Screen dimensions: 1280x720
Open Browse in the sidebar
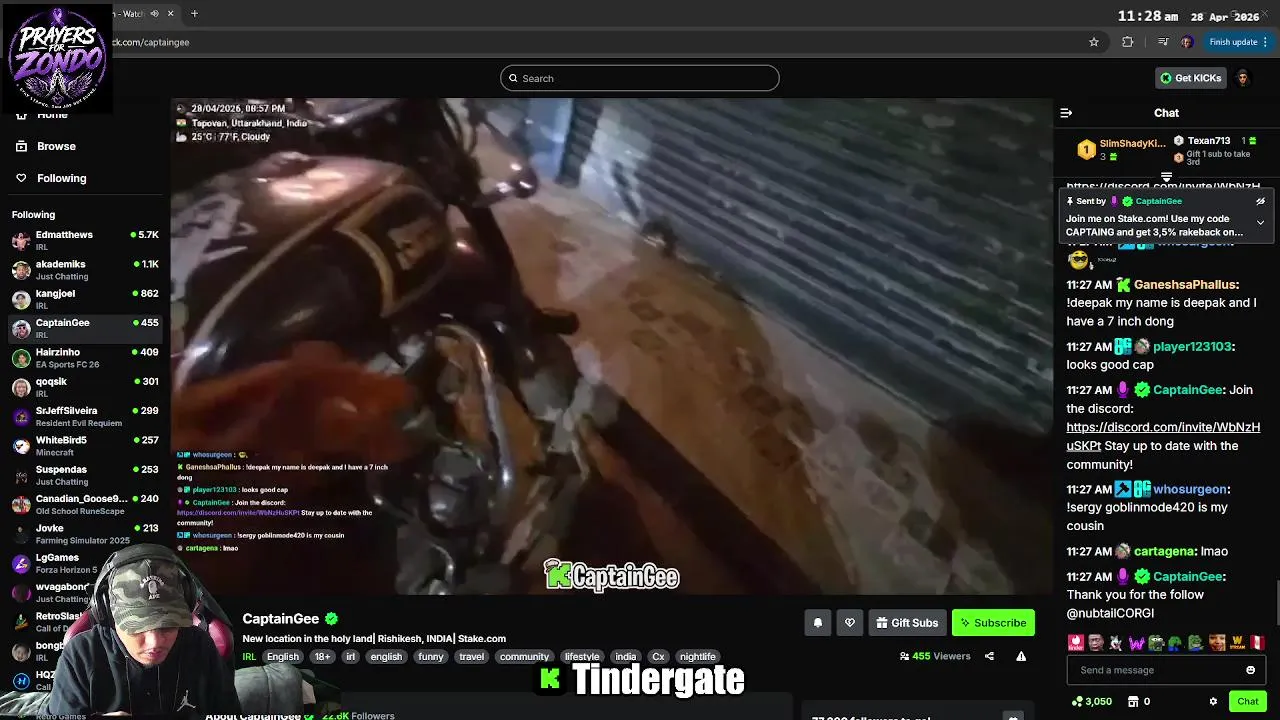coord(56,146)
